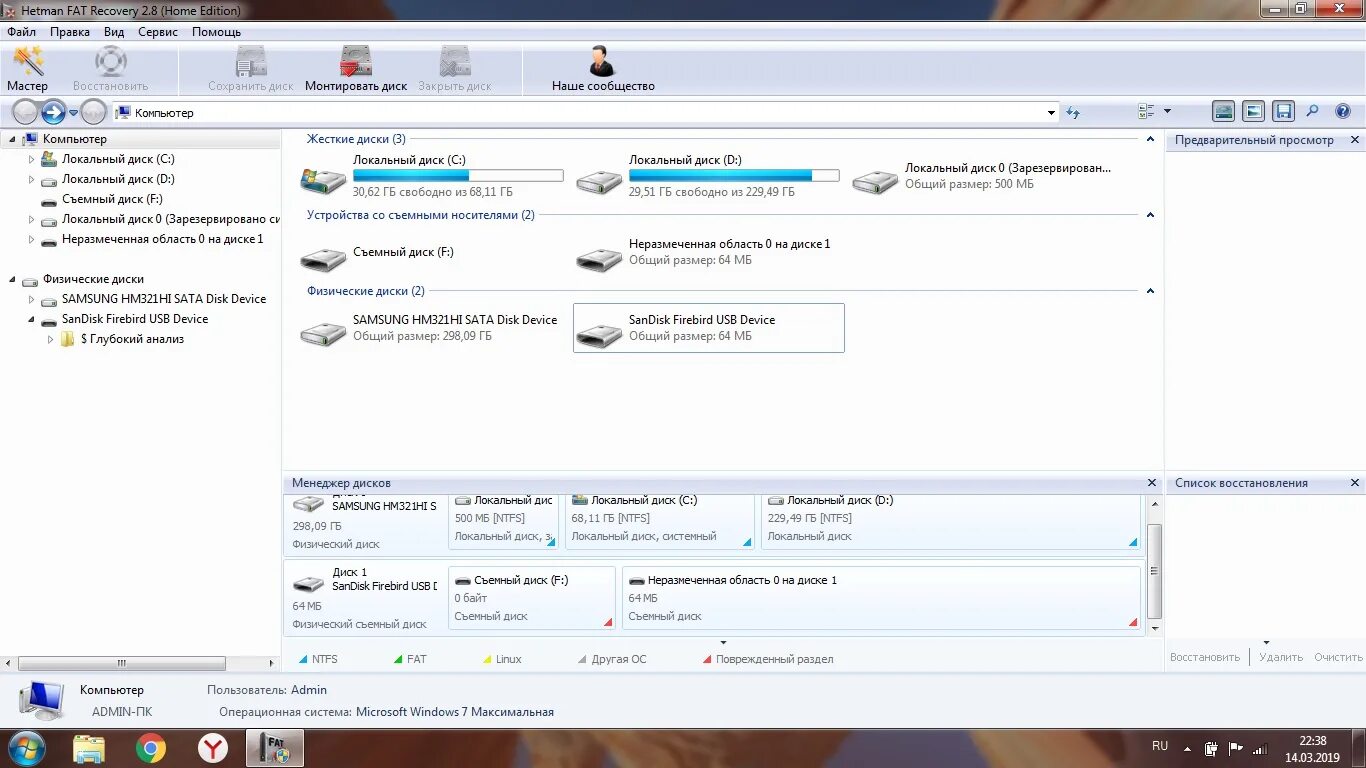The width and height of the screenshot is (1366, 768).
Task: Open the view mode icon on the toolbar
Action: (1147, 112)
